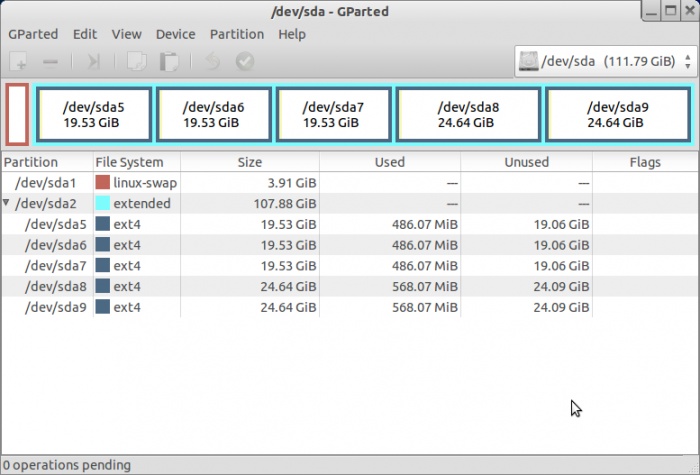Click the Copy partition toolbar icon
This screenshot has width=700, height=475.
click(137, 62)
